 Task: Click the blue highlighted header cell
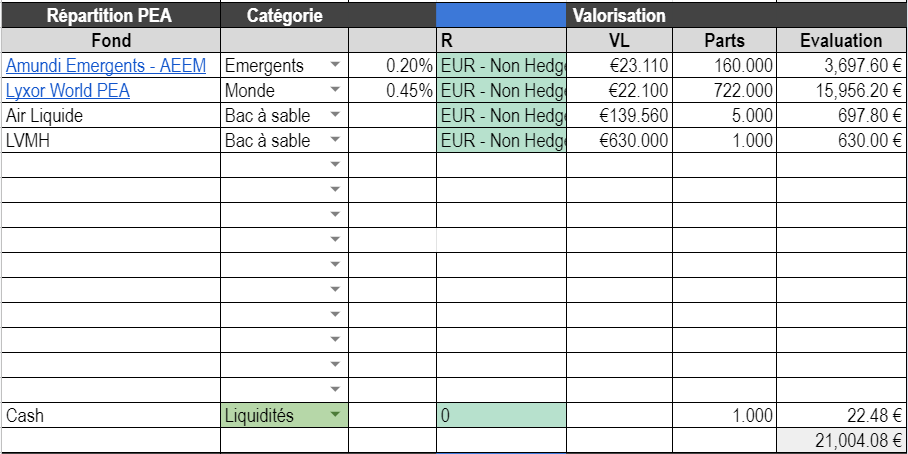[501, 15]
